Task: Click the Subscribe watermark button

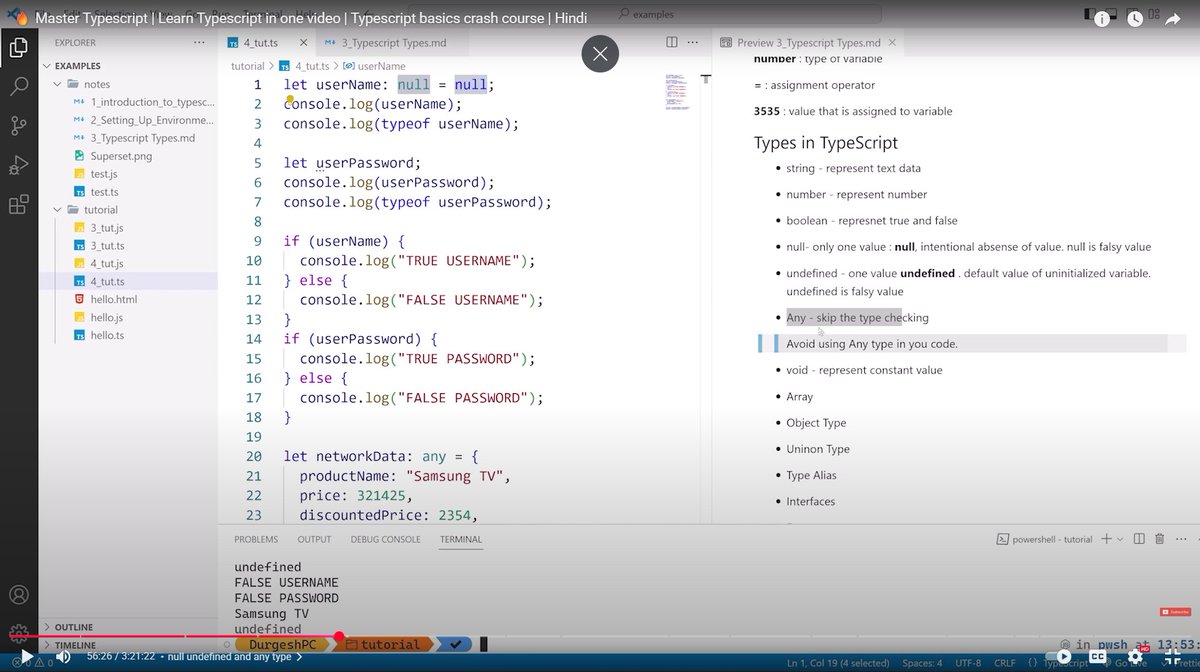Action: tap(1175, 612)
